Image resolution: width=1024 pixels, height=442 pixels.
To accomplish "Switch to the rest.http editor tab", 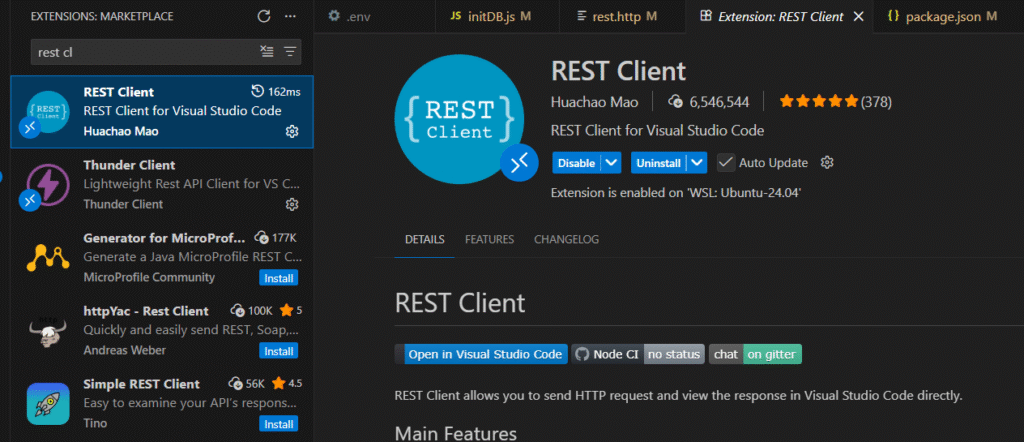I will coord(622,16).
